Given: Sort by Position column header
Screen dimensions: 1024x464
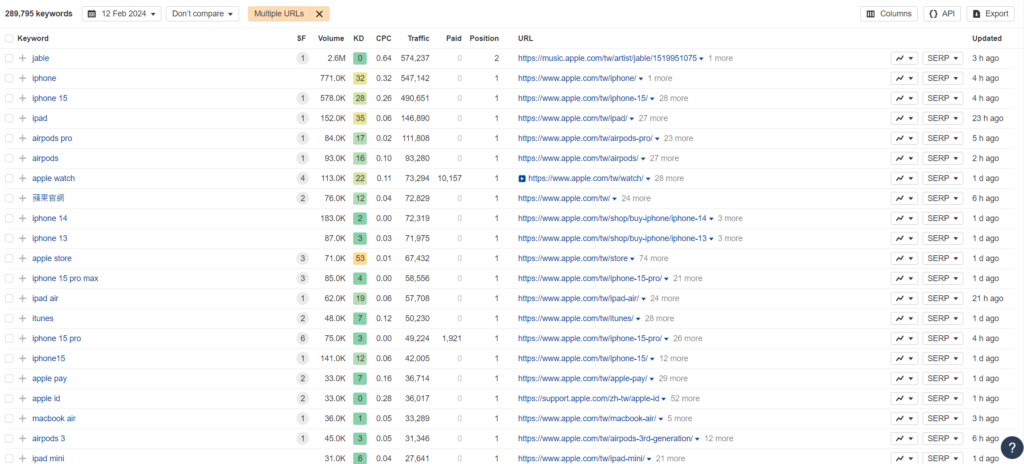Looking at the screenshot, I should (x=484, y=39).
